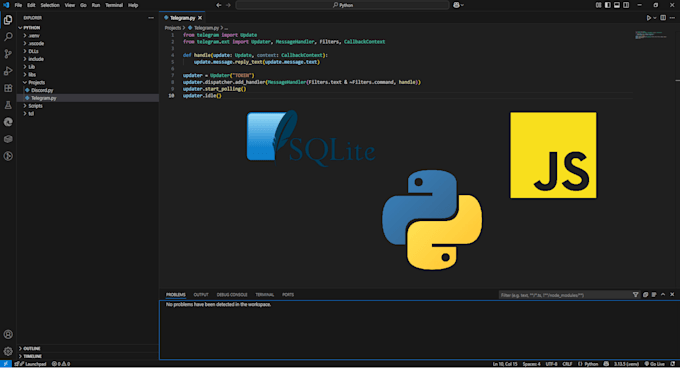Click the code minimap
This screenshot has height=368, width=680.
pyautogui.click(x=651, y=35)
